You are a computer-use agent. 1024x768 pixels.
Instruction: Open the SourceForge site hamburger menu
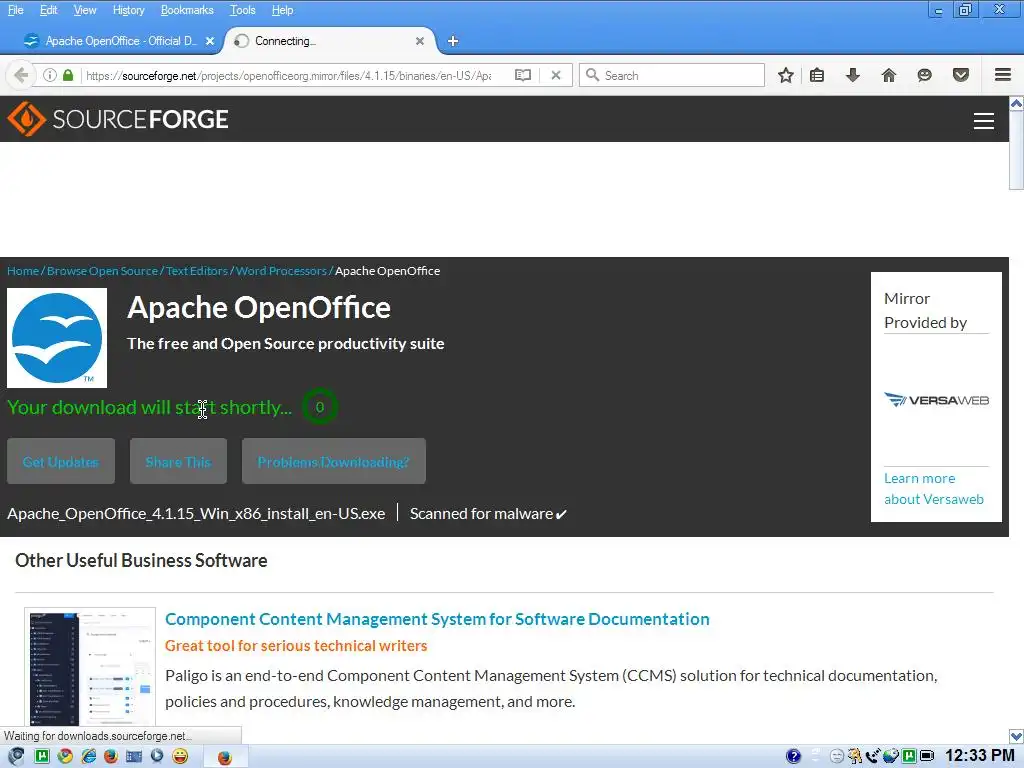click(984, 121)
